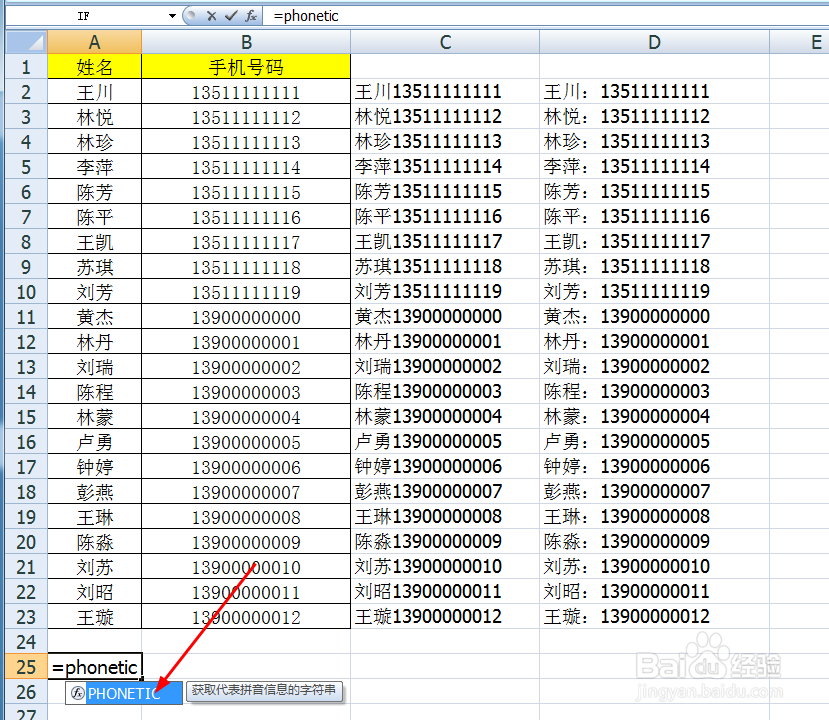Click cell 林悦：13511111112 in column D

655,117
